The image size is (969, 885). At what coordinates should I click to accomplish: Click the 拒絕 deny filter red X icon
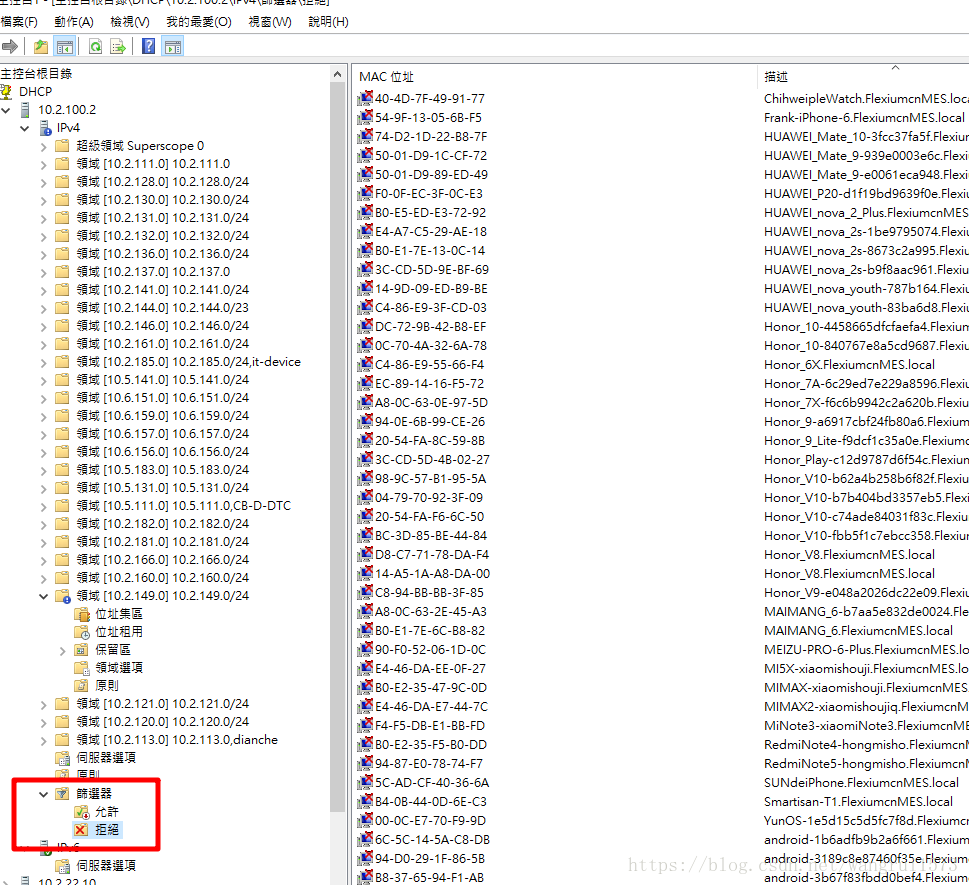pyautogui.click(x=81, y=830)
